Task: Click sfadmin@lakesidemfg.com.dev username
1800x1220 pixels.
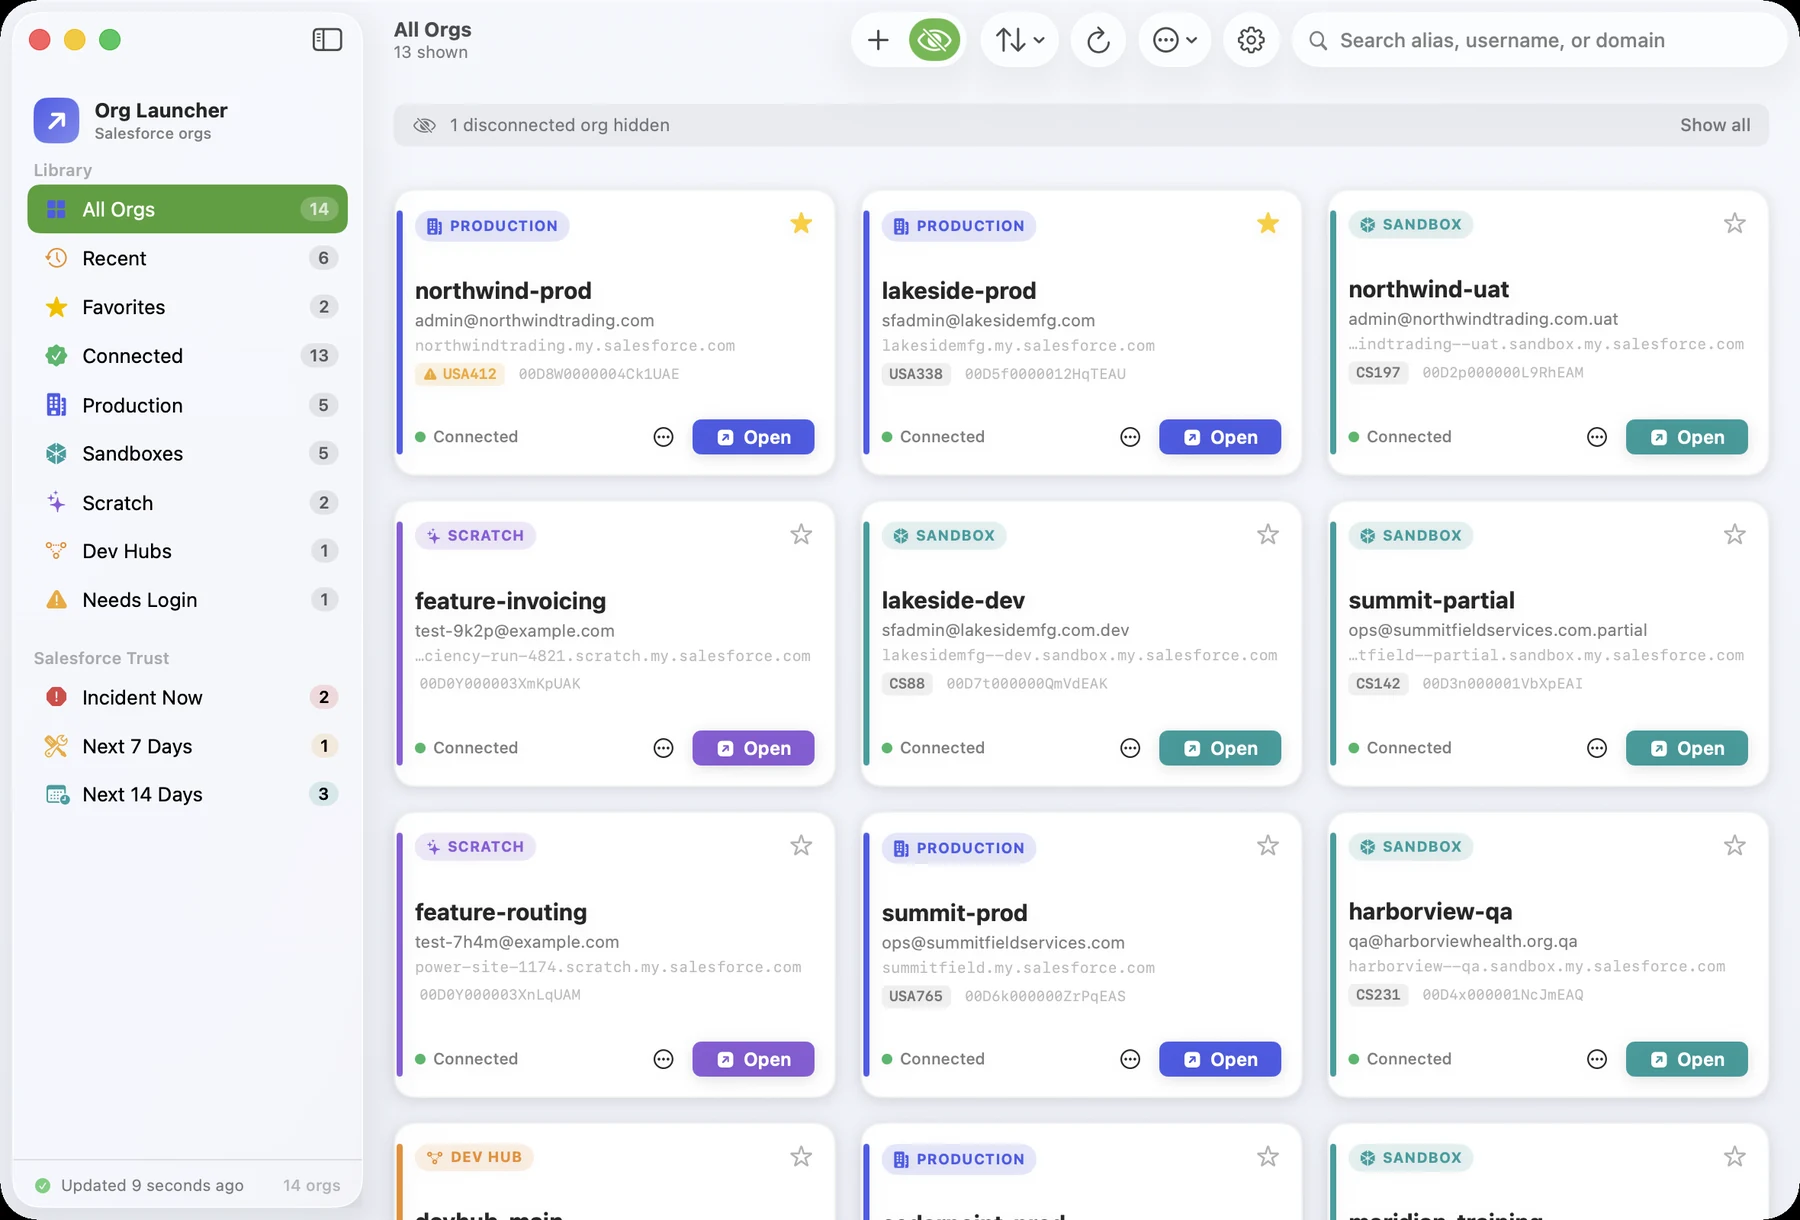Action: coord(1005,630)
